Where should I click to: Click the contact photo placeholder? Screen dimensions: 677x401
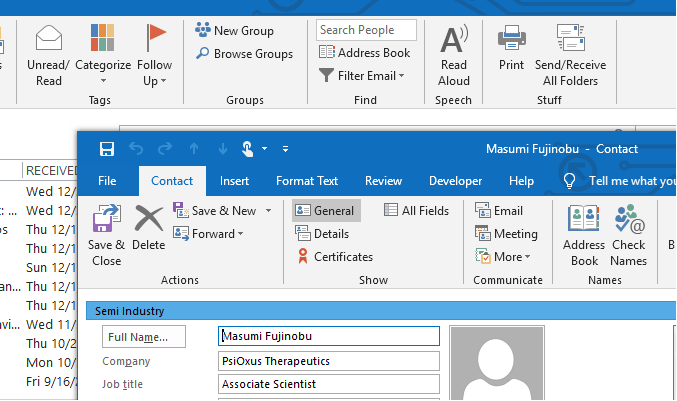click(x=497, y=363)
